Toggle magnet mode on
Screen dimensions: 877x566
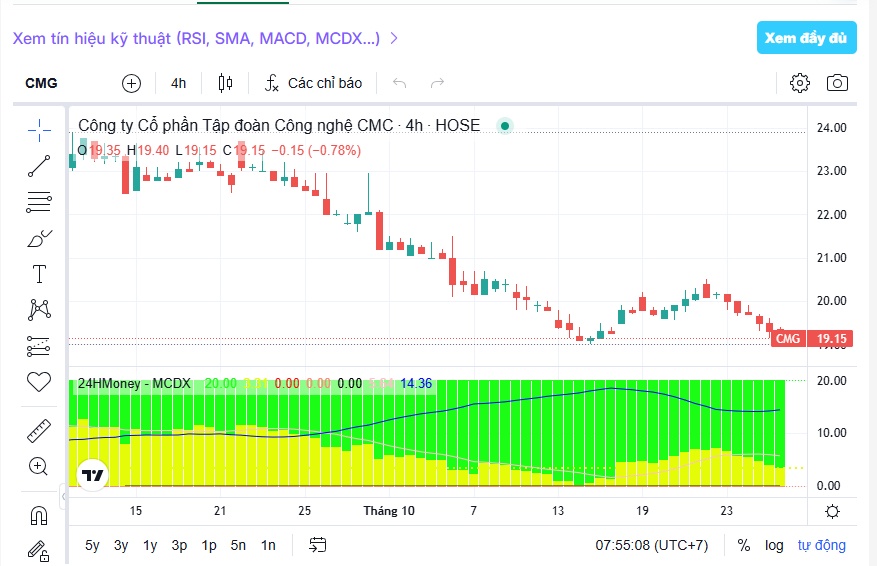coord(39,516)
